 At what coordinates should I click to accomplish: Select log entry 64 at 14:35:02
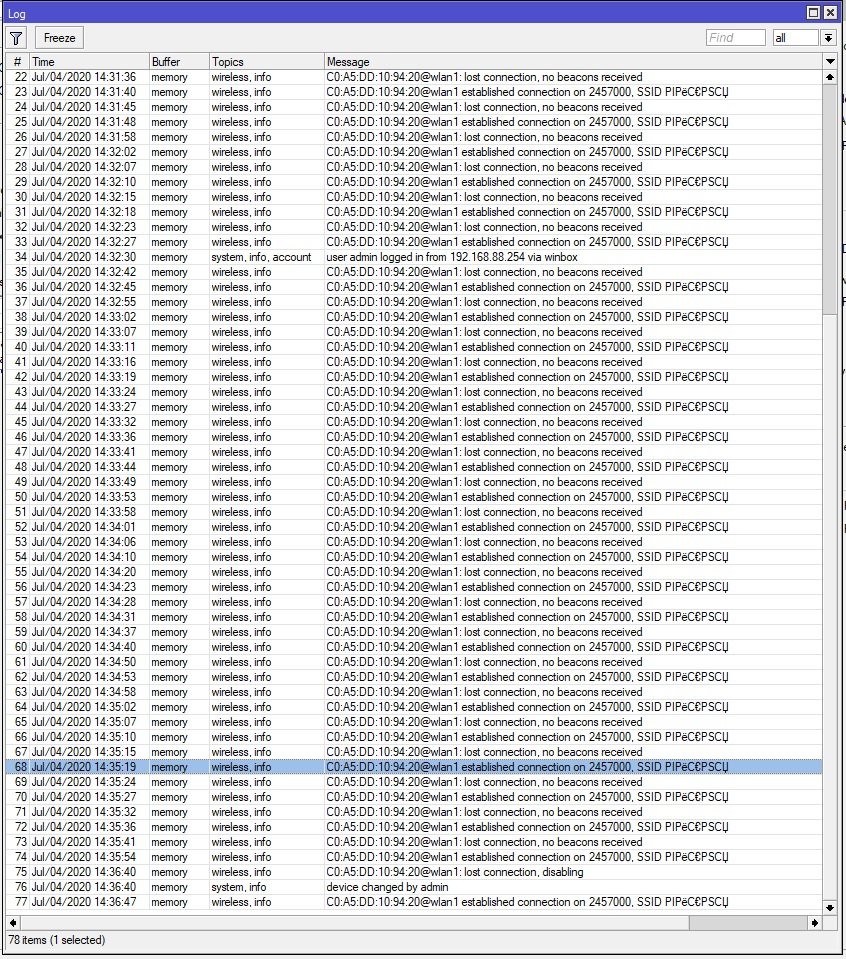coord(414,707)
